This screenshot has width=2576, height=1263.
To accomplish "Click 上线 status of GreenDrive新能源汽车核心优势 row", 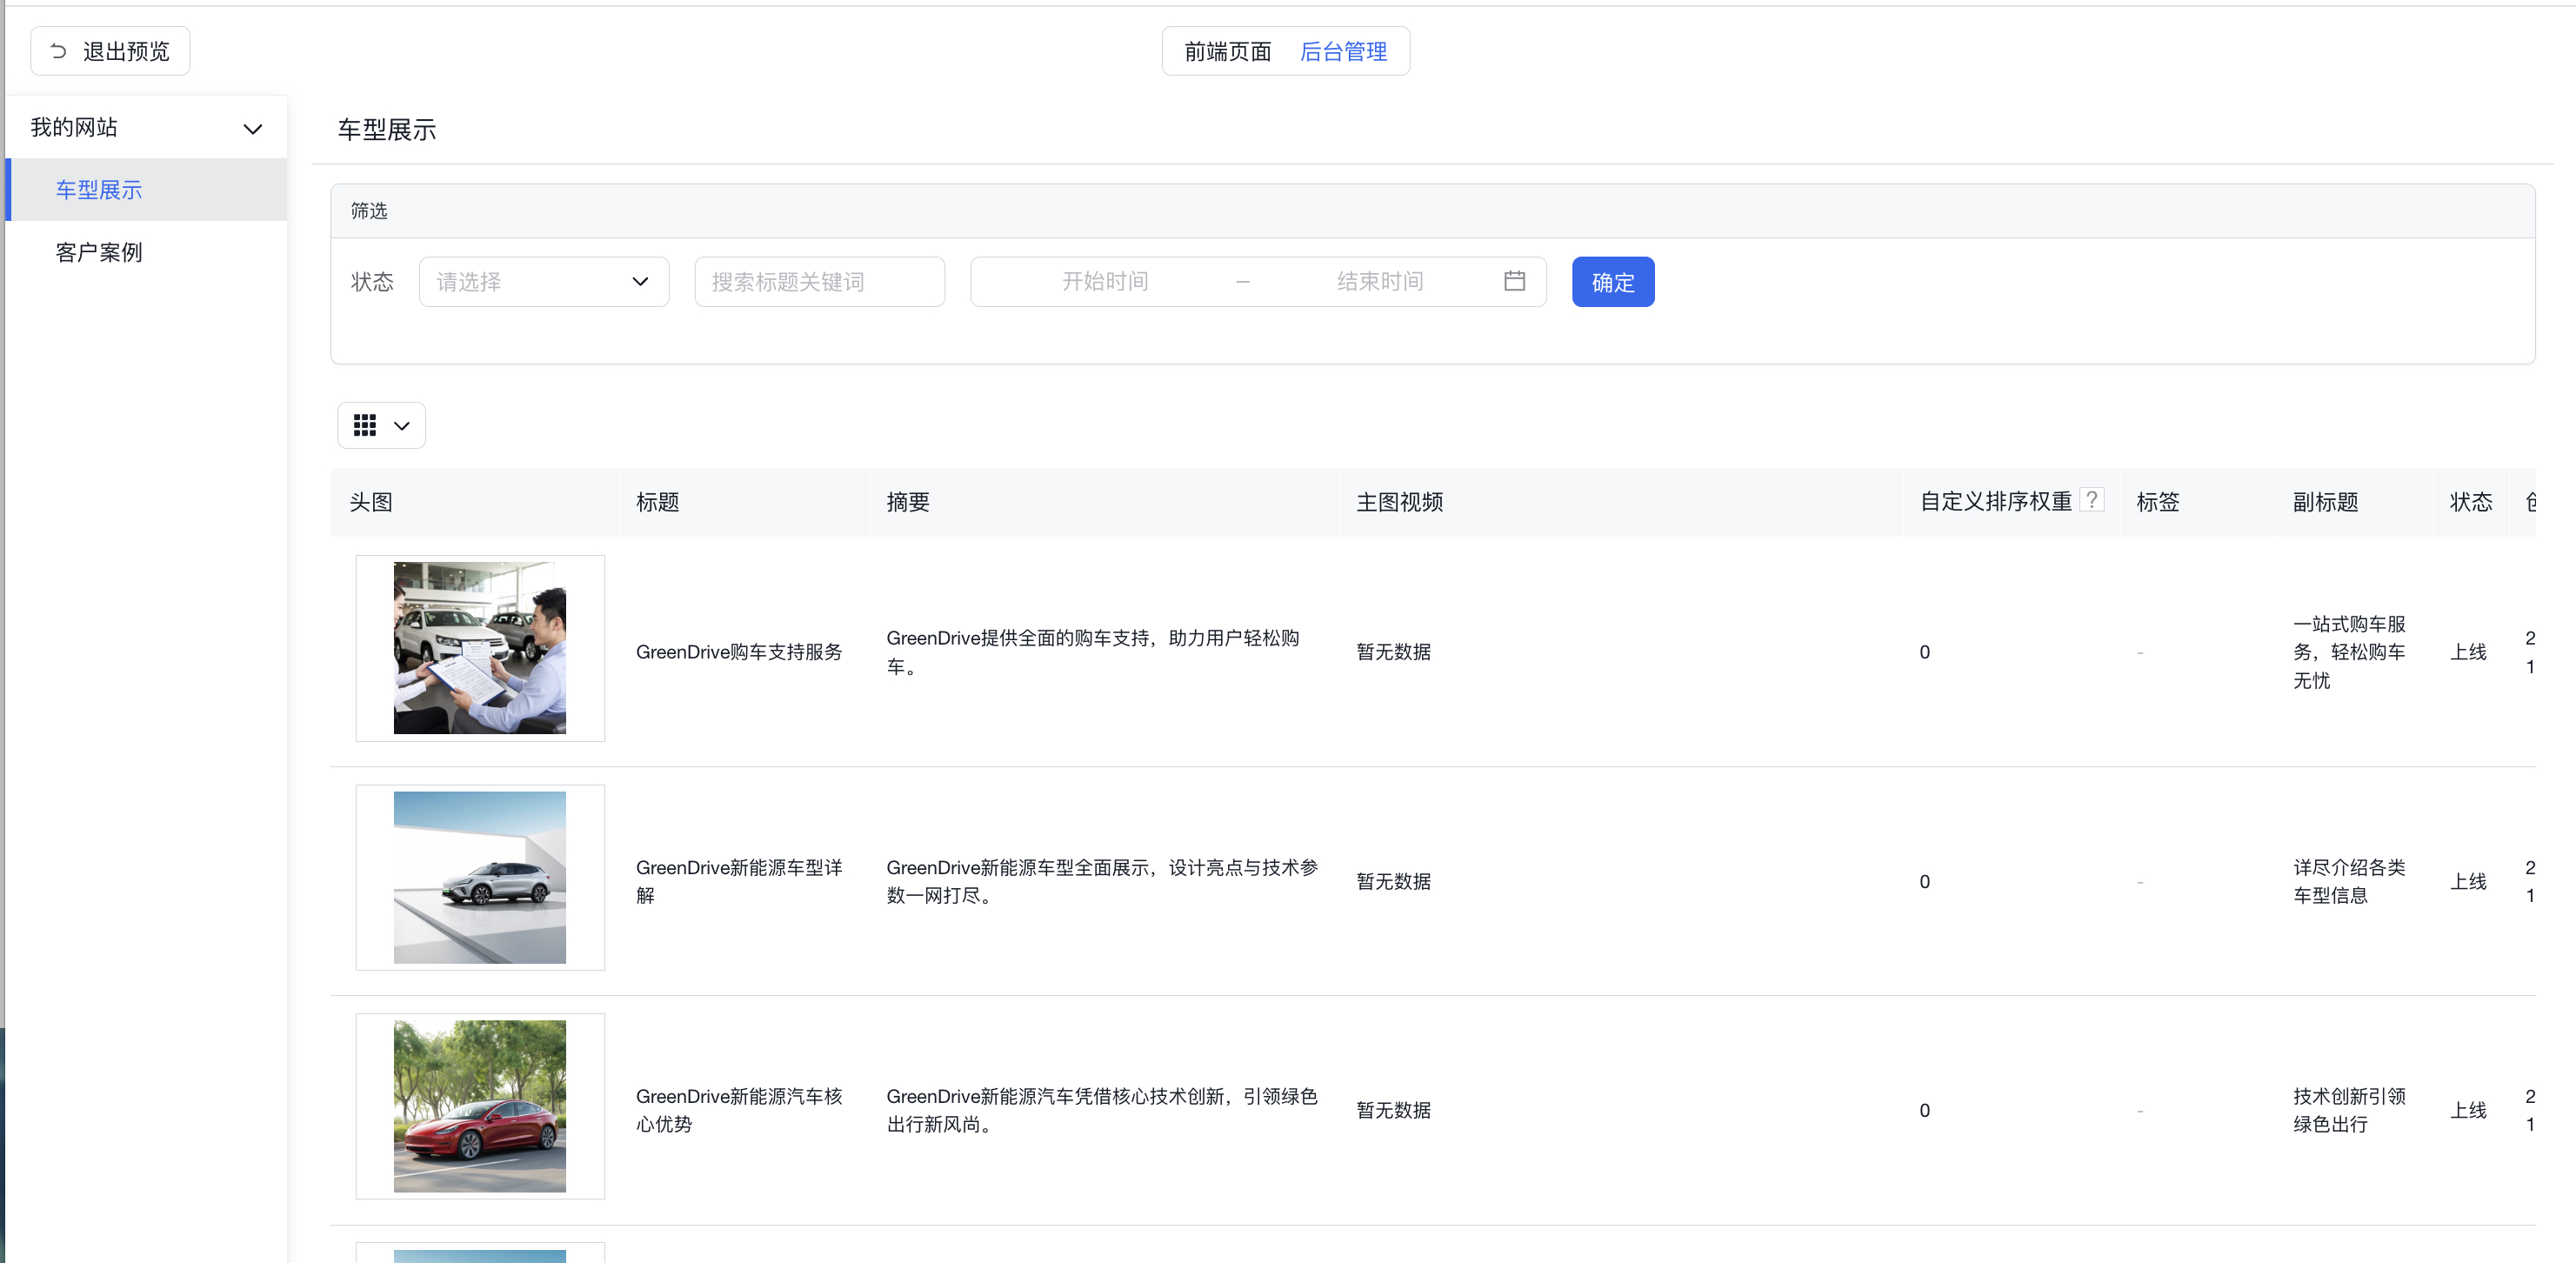I will coord(2468,1110).
